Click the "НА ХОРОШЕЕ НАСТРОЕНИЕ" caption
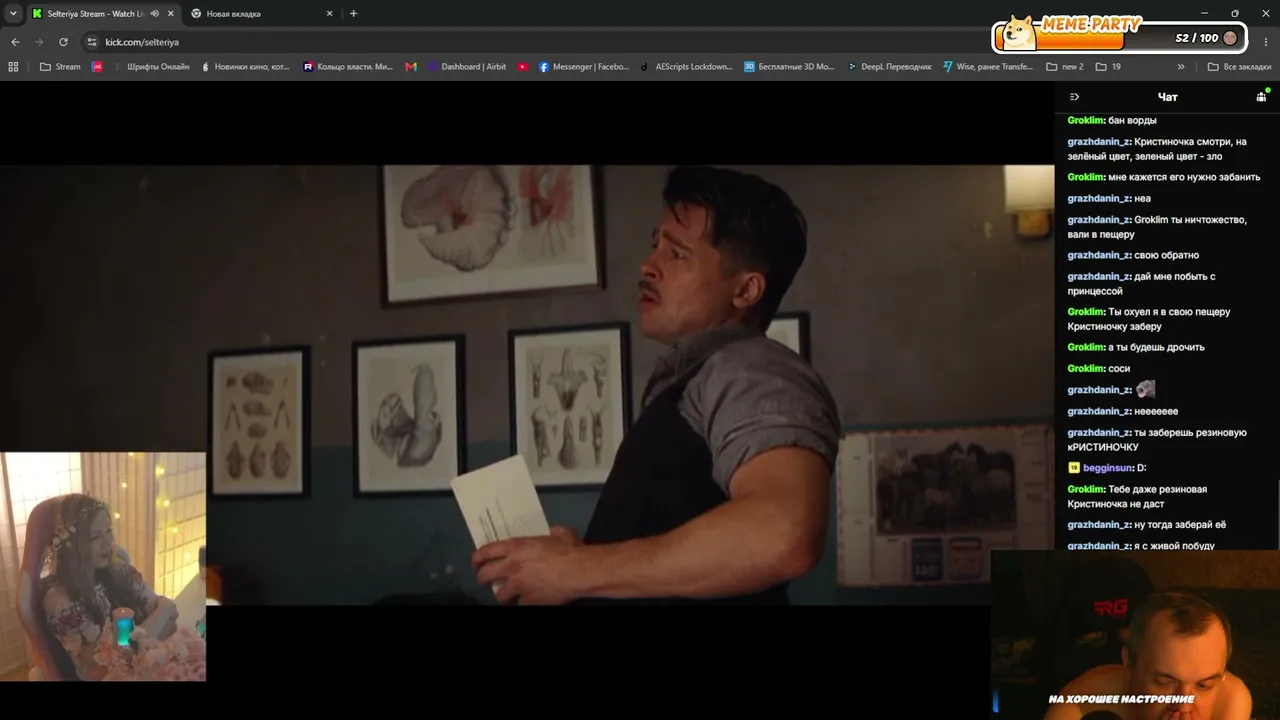1280x720 pixels. pos(1121,699)
